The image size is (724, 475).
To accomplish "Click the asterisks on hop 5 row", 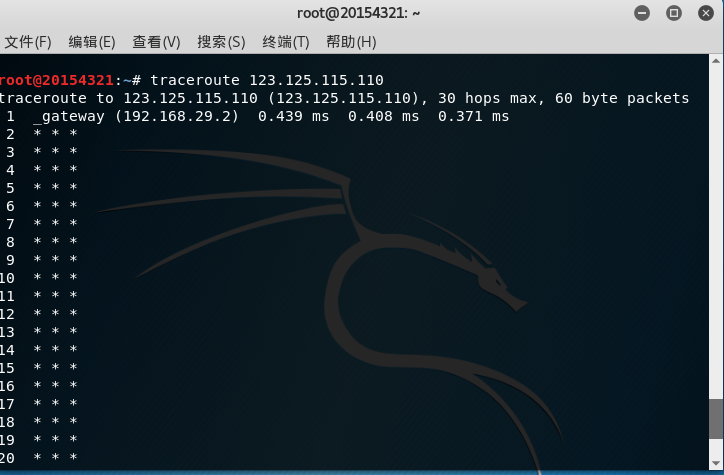I will click(x=55, y=187).
